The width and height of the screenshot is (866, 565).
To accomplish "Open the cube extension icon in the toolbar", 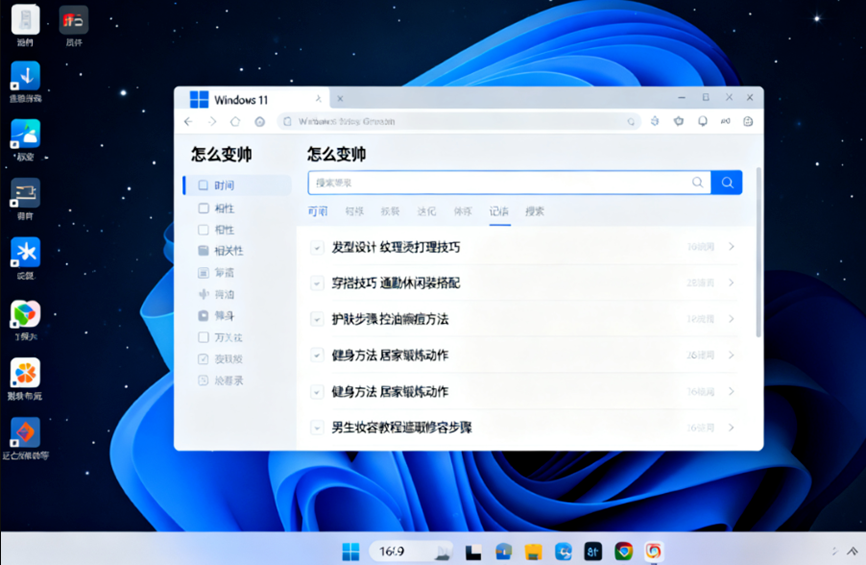I will [654, 121].
